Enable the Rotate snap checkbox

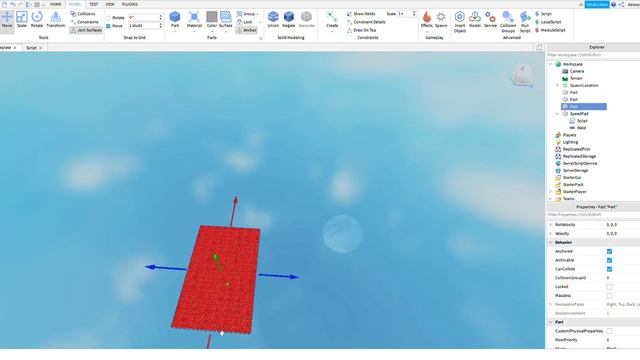[x=108, y=18]
